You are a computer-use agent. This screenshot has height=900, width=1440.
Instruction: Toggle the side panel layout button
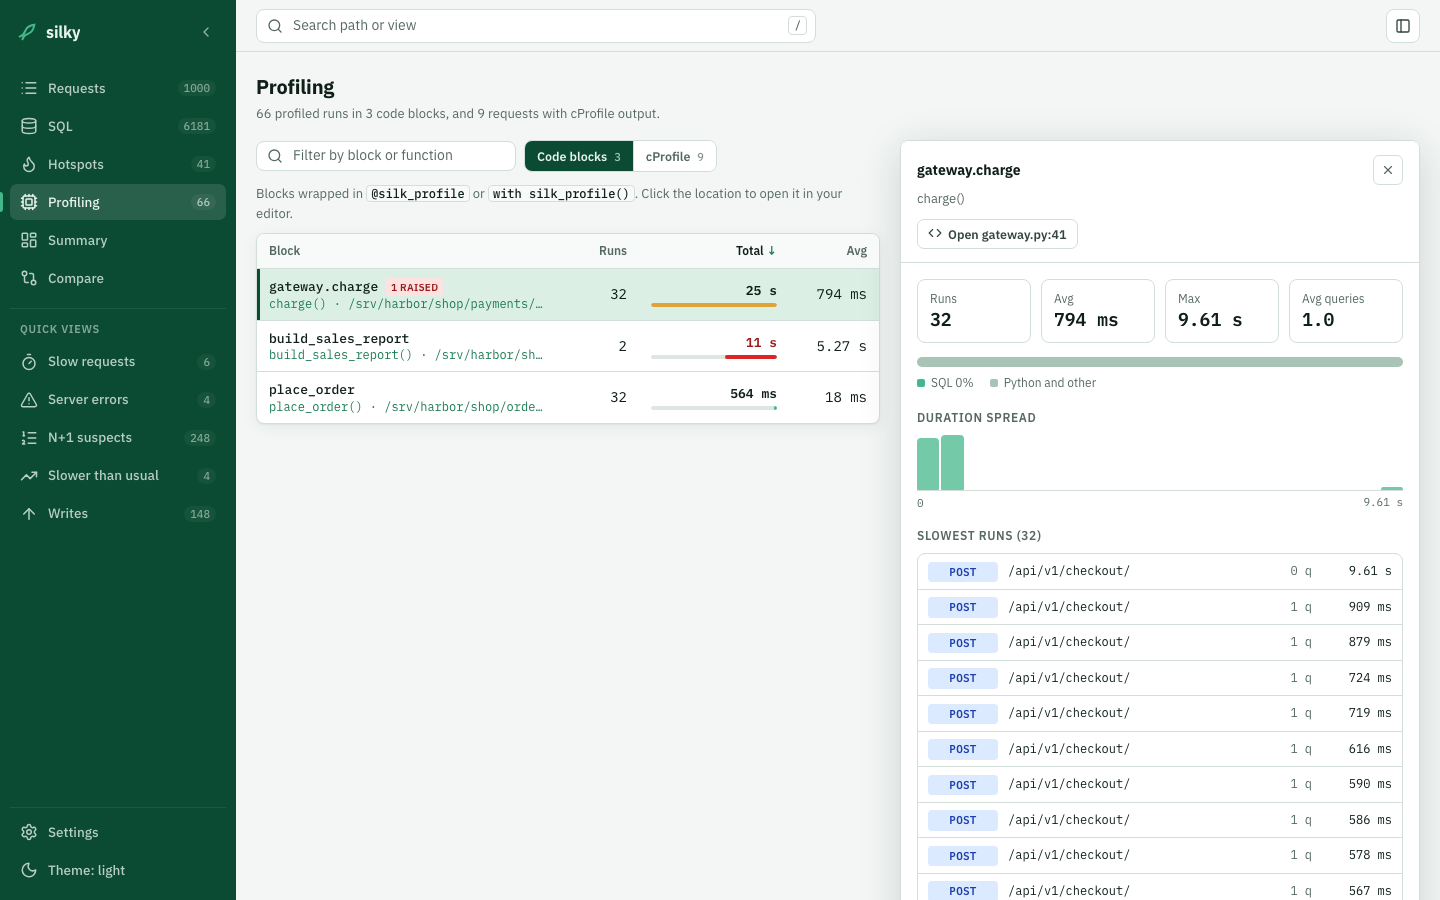point(1403,26)
